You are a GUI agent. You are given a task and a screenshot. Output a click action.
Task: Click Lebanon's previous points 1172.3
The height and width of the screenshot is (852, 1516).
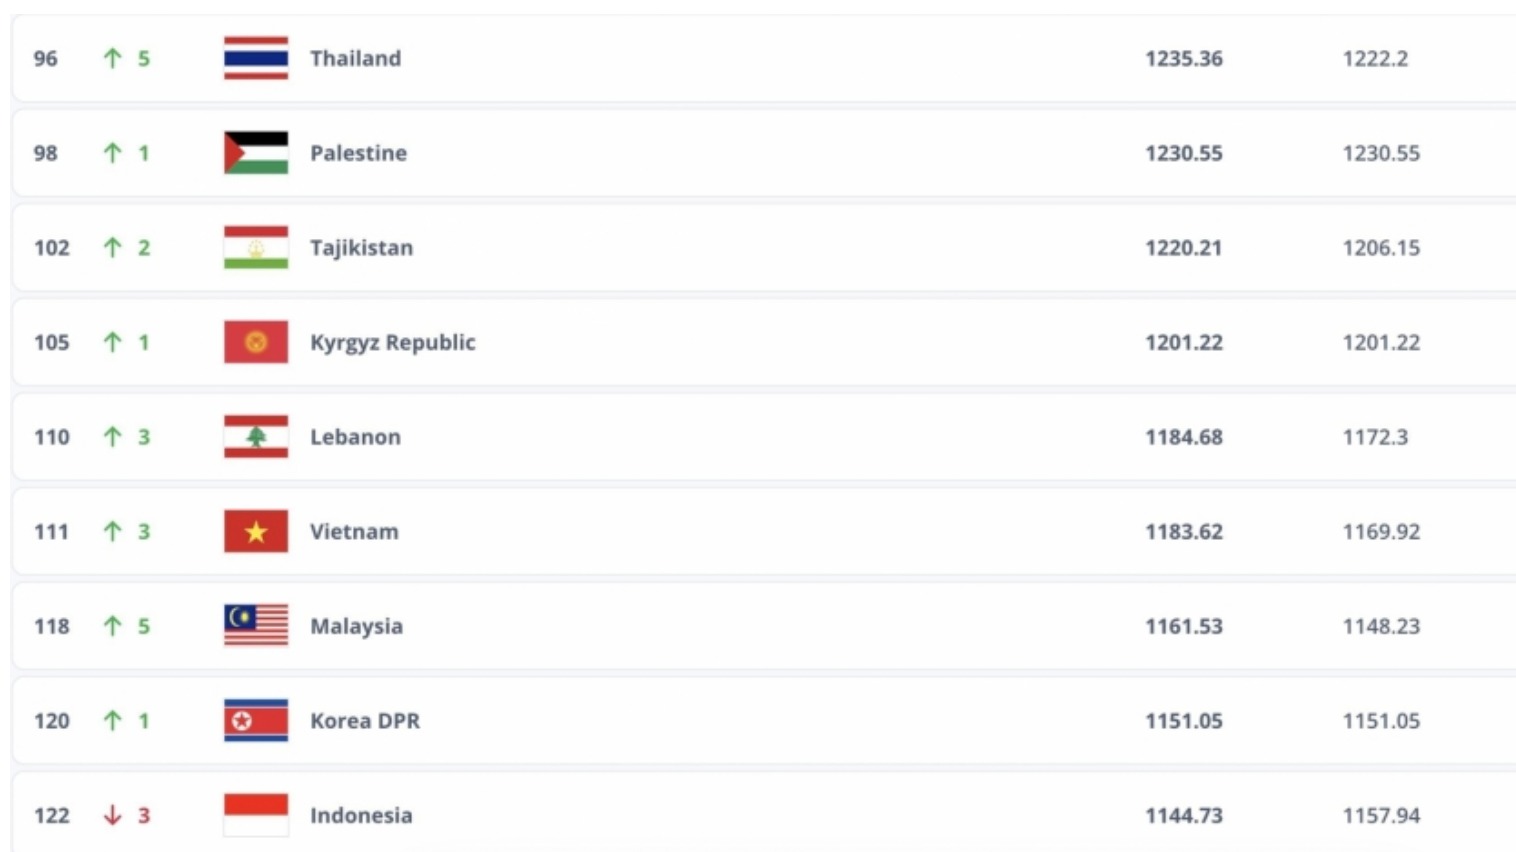[x=1375, y=437]
